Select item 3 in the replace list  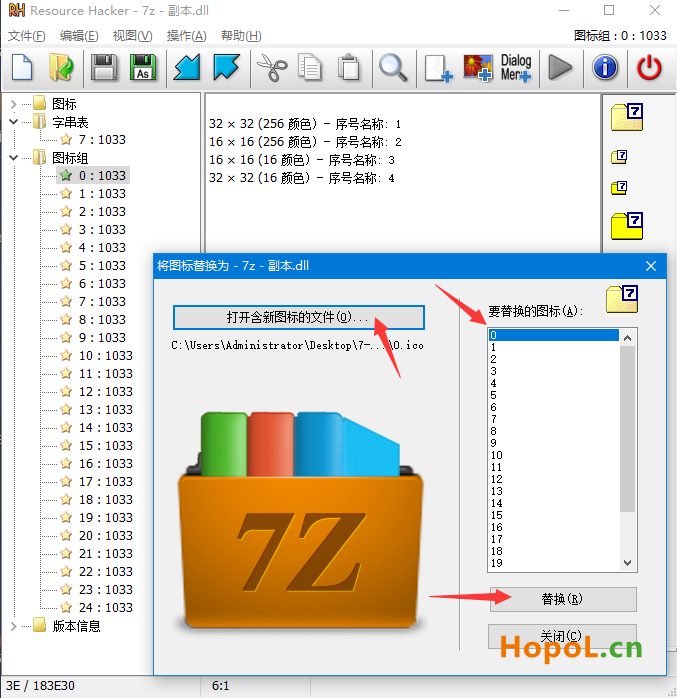554,371
